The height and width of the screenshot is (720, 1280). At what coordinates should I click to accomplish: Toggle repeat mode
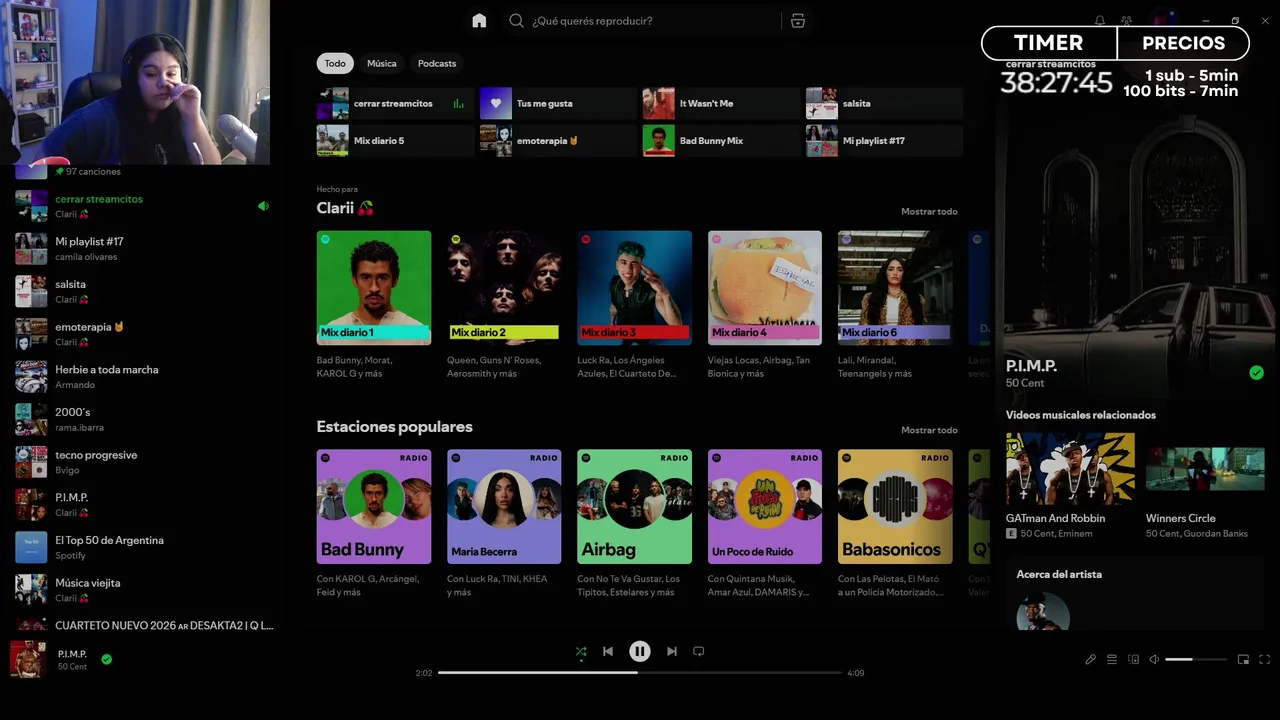coord(699,651)
